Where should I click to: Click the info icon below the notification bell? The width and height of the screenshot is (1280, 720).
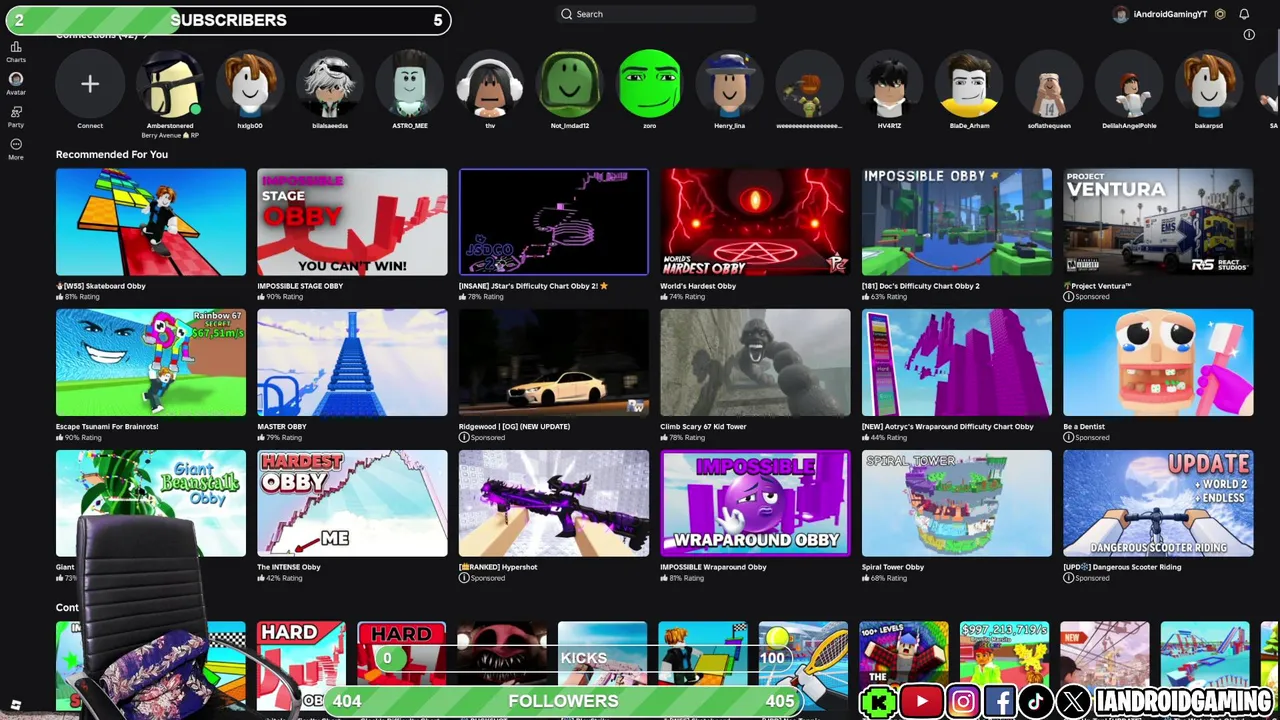tap(1249, 35)
